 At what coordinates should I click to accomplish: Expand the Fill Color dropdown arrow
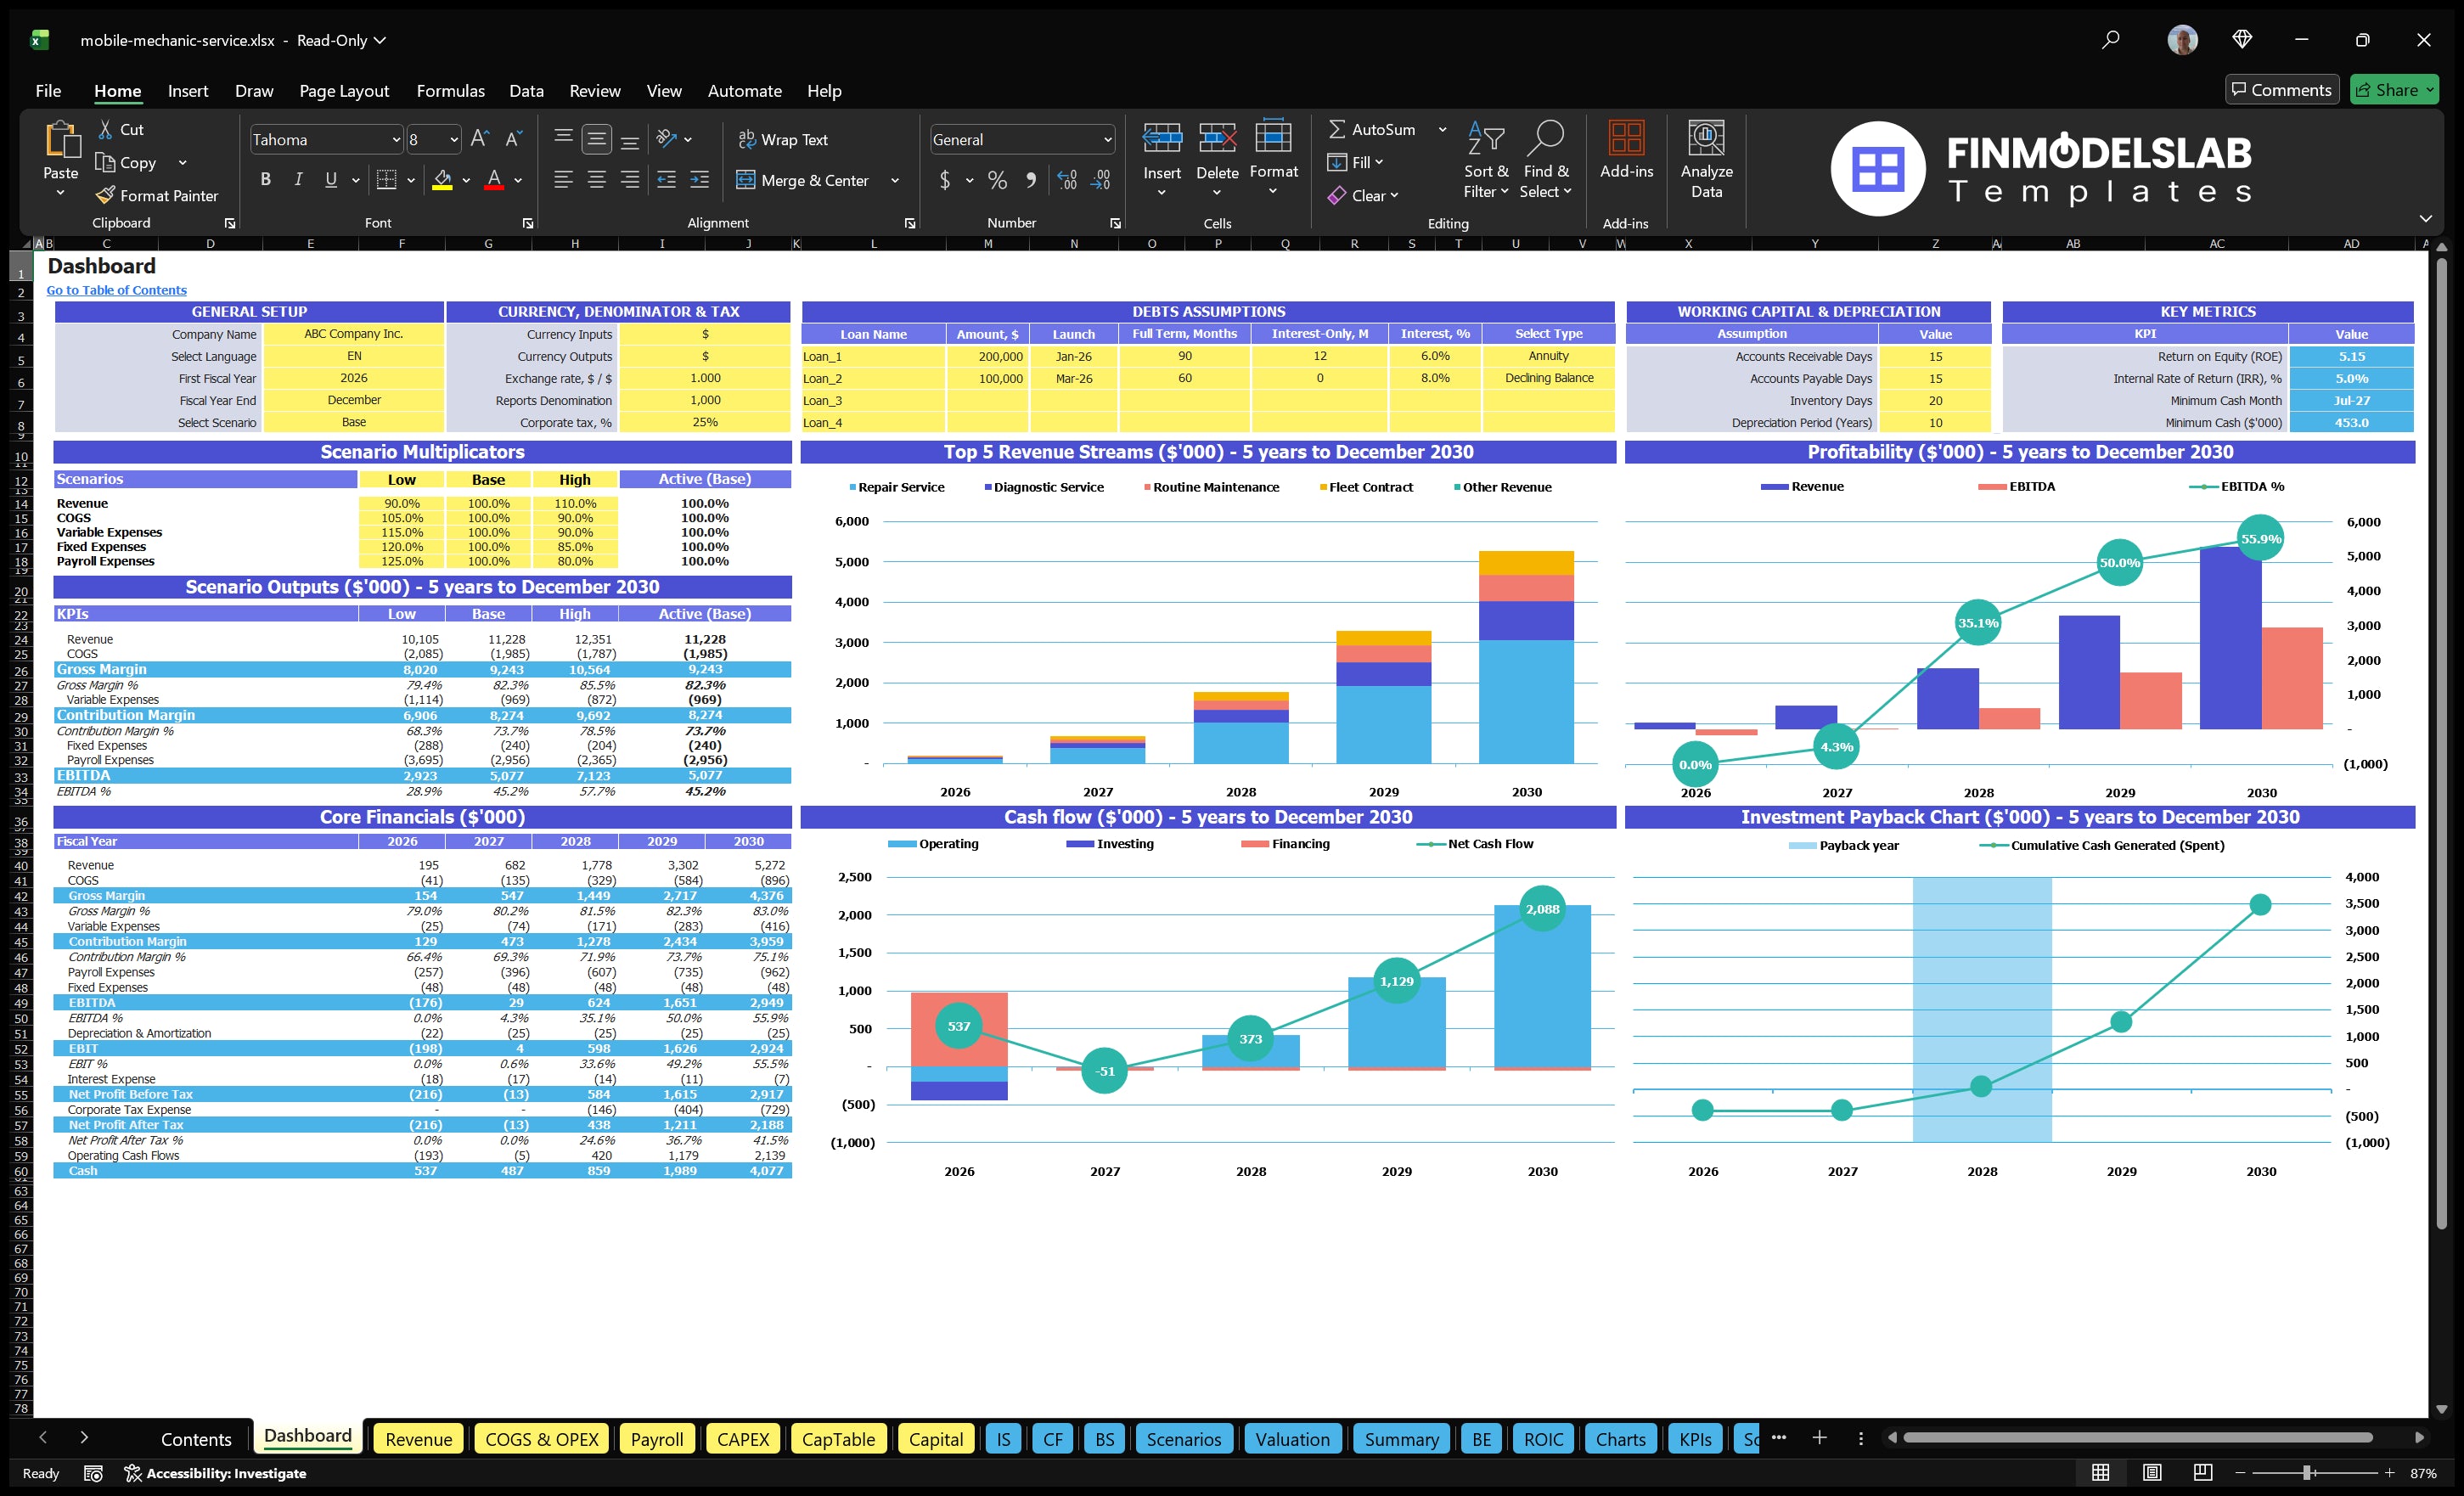[x=466, y=181]
